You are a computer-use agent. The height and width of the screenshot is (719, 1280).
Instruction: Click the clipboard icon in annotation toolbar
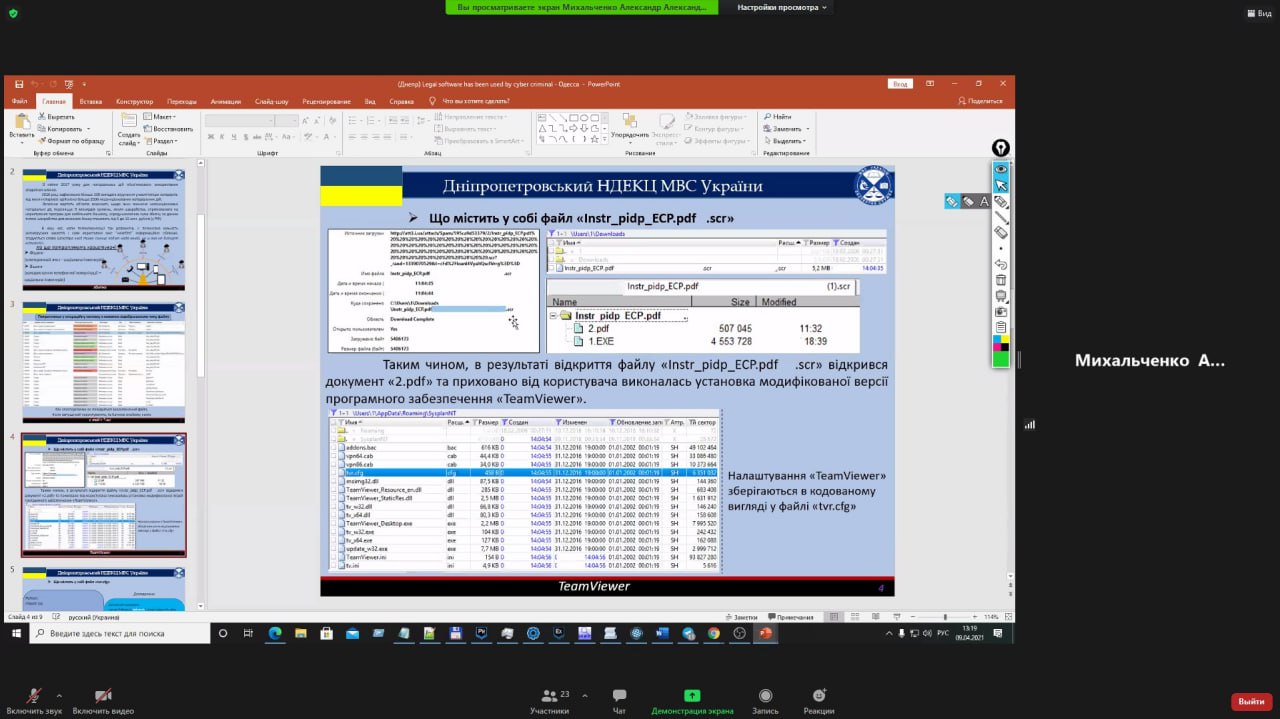click(1001, 327)
